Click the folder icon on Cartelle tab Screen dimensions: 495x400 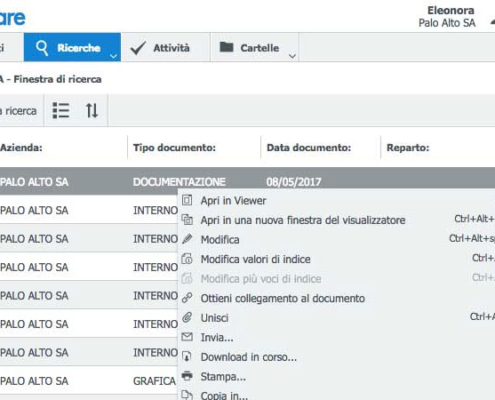227,47
